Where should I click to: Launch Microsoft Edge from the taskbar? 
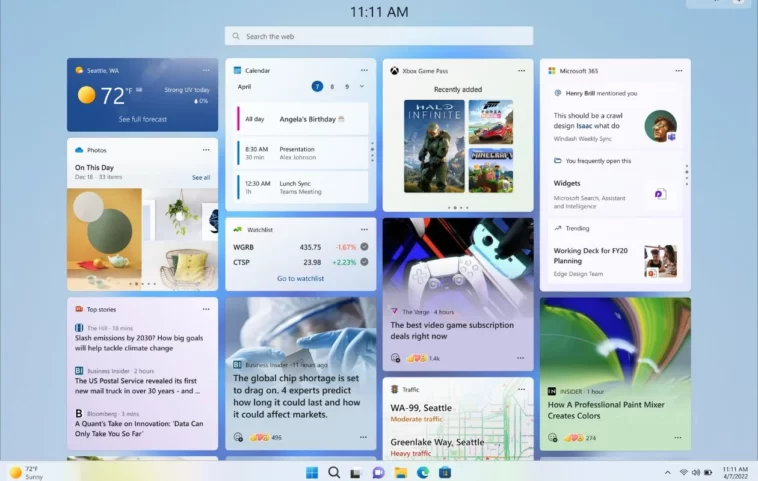(x=423, y=472)
